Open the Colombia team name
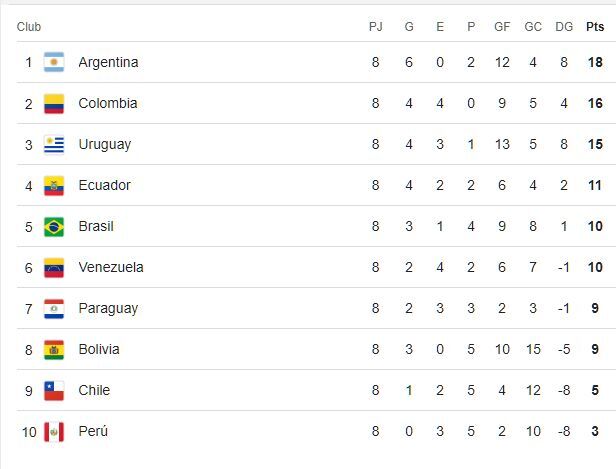This screenshot has width=616, height=469. click(x=108, y=104)
